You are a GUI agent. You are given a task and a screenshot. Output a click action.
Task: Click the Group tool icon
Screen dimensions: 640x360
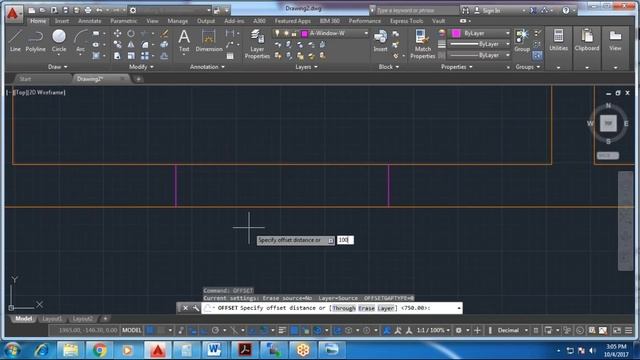pyautogui.click(x=522, y=41)
